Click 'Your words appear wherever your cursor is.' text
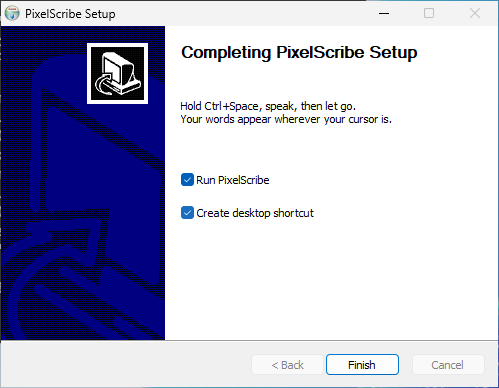Viewport: 499px width, 388px height. [286, 119]
